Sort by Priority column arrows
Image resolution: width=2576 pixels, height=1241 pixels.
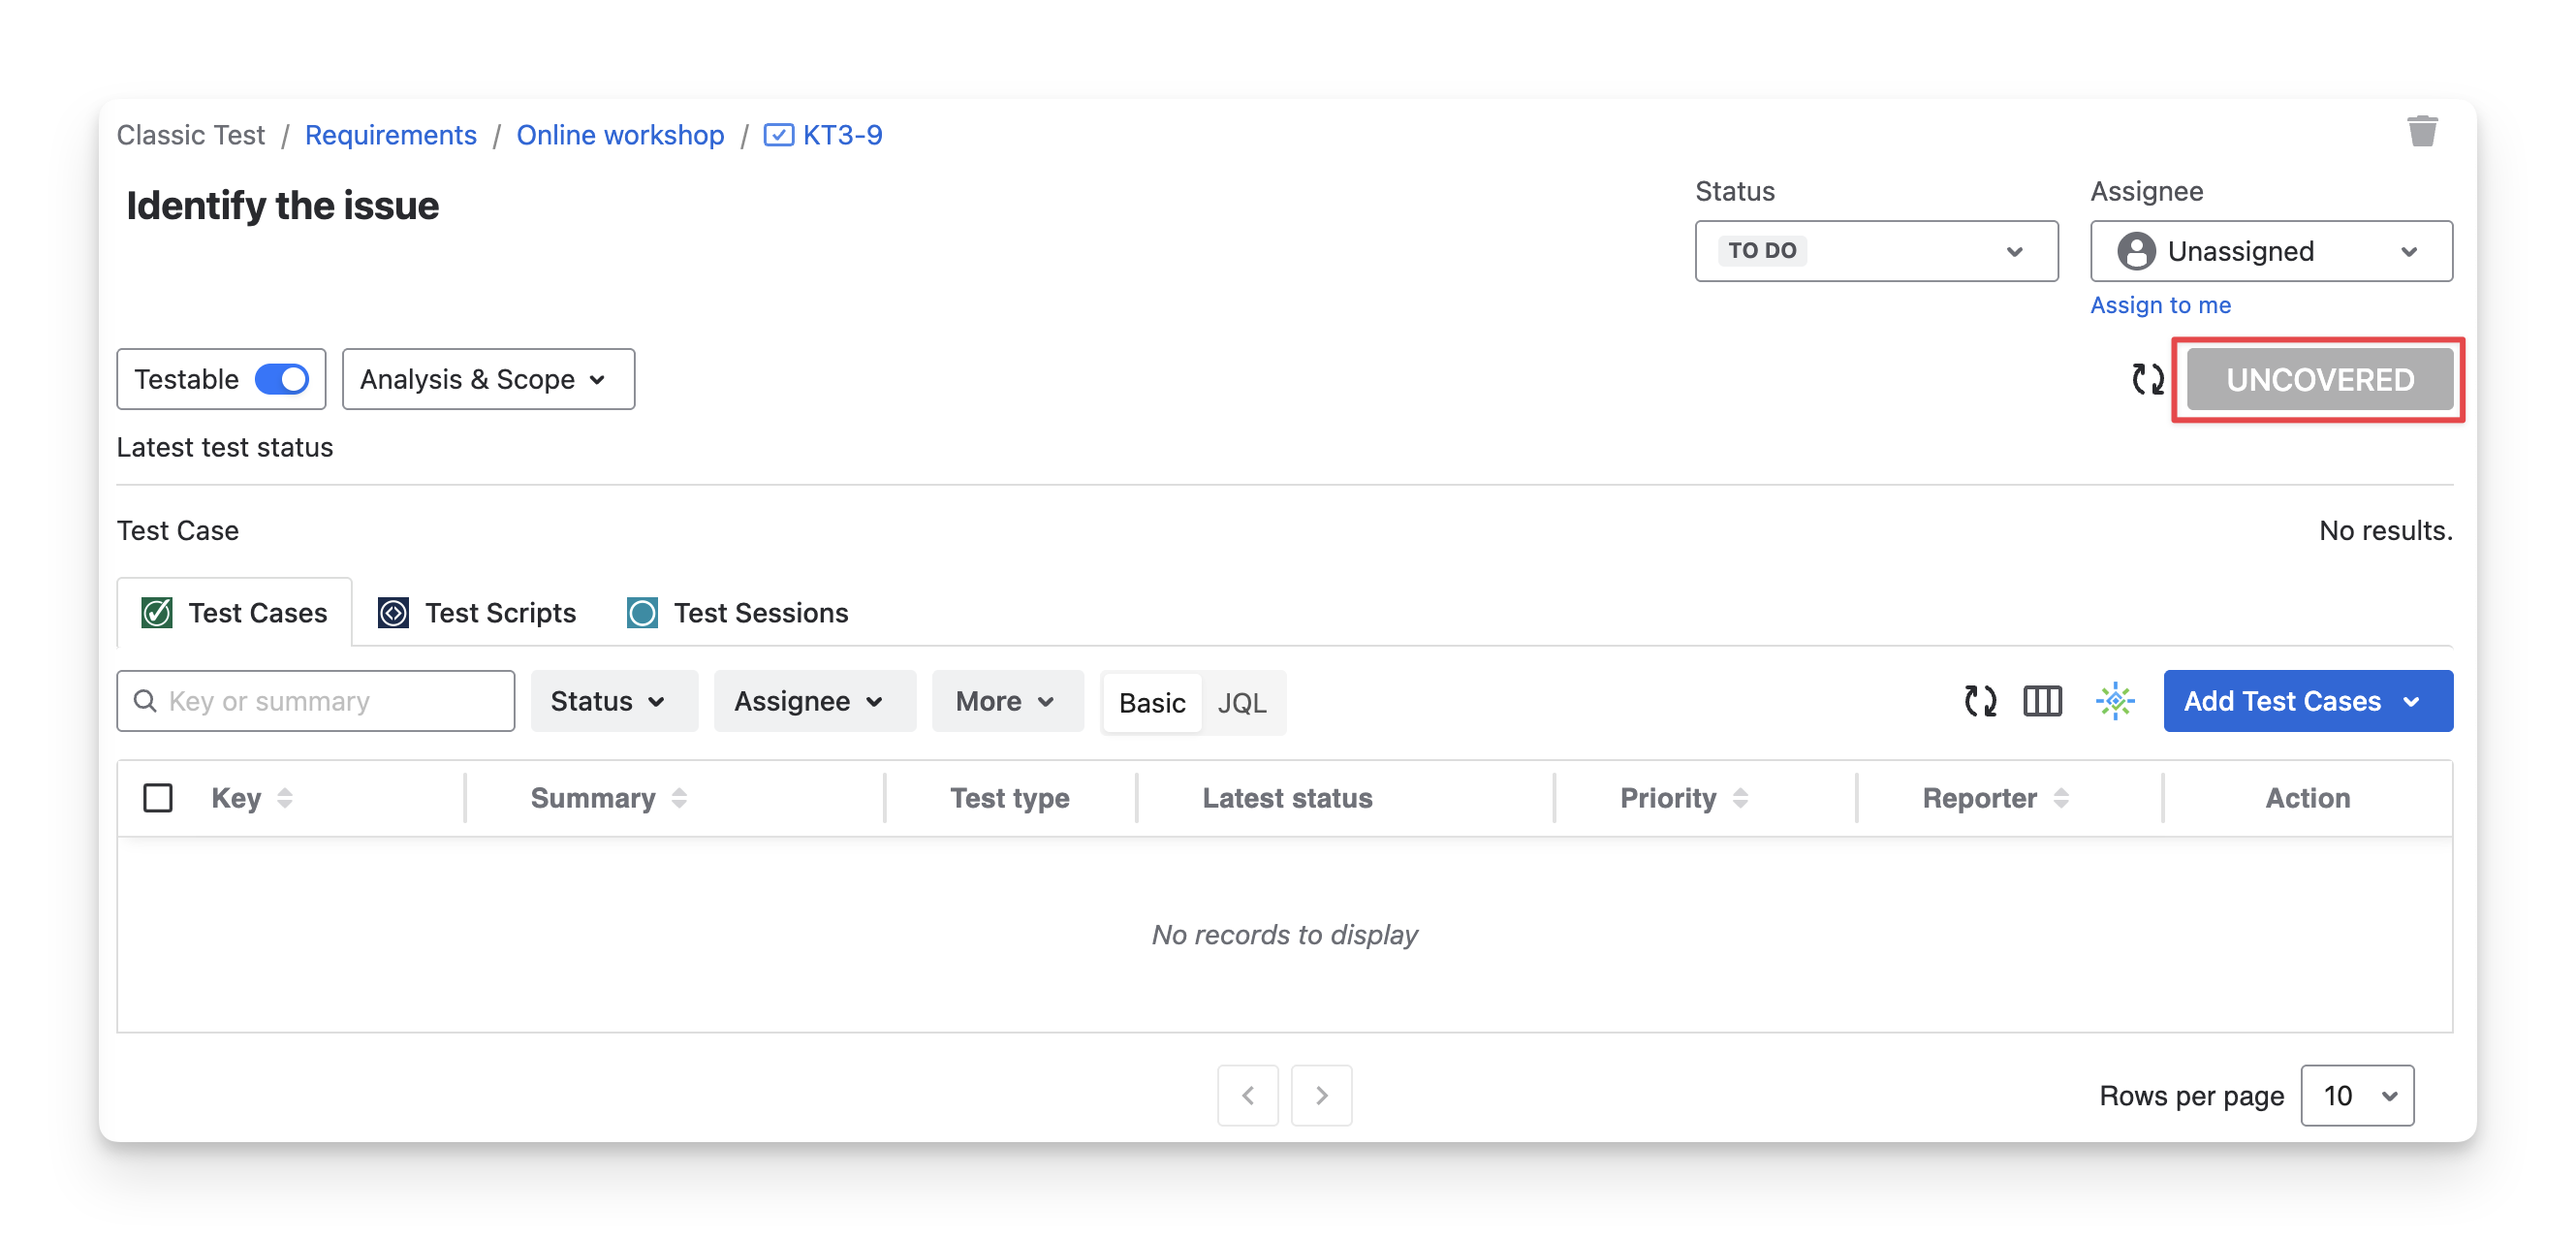click(1740, 798)
